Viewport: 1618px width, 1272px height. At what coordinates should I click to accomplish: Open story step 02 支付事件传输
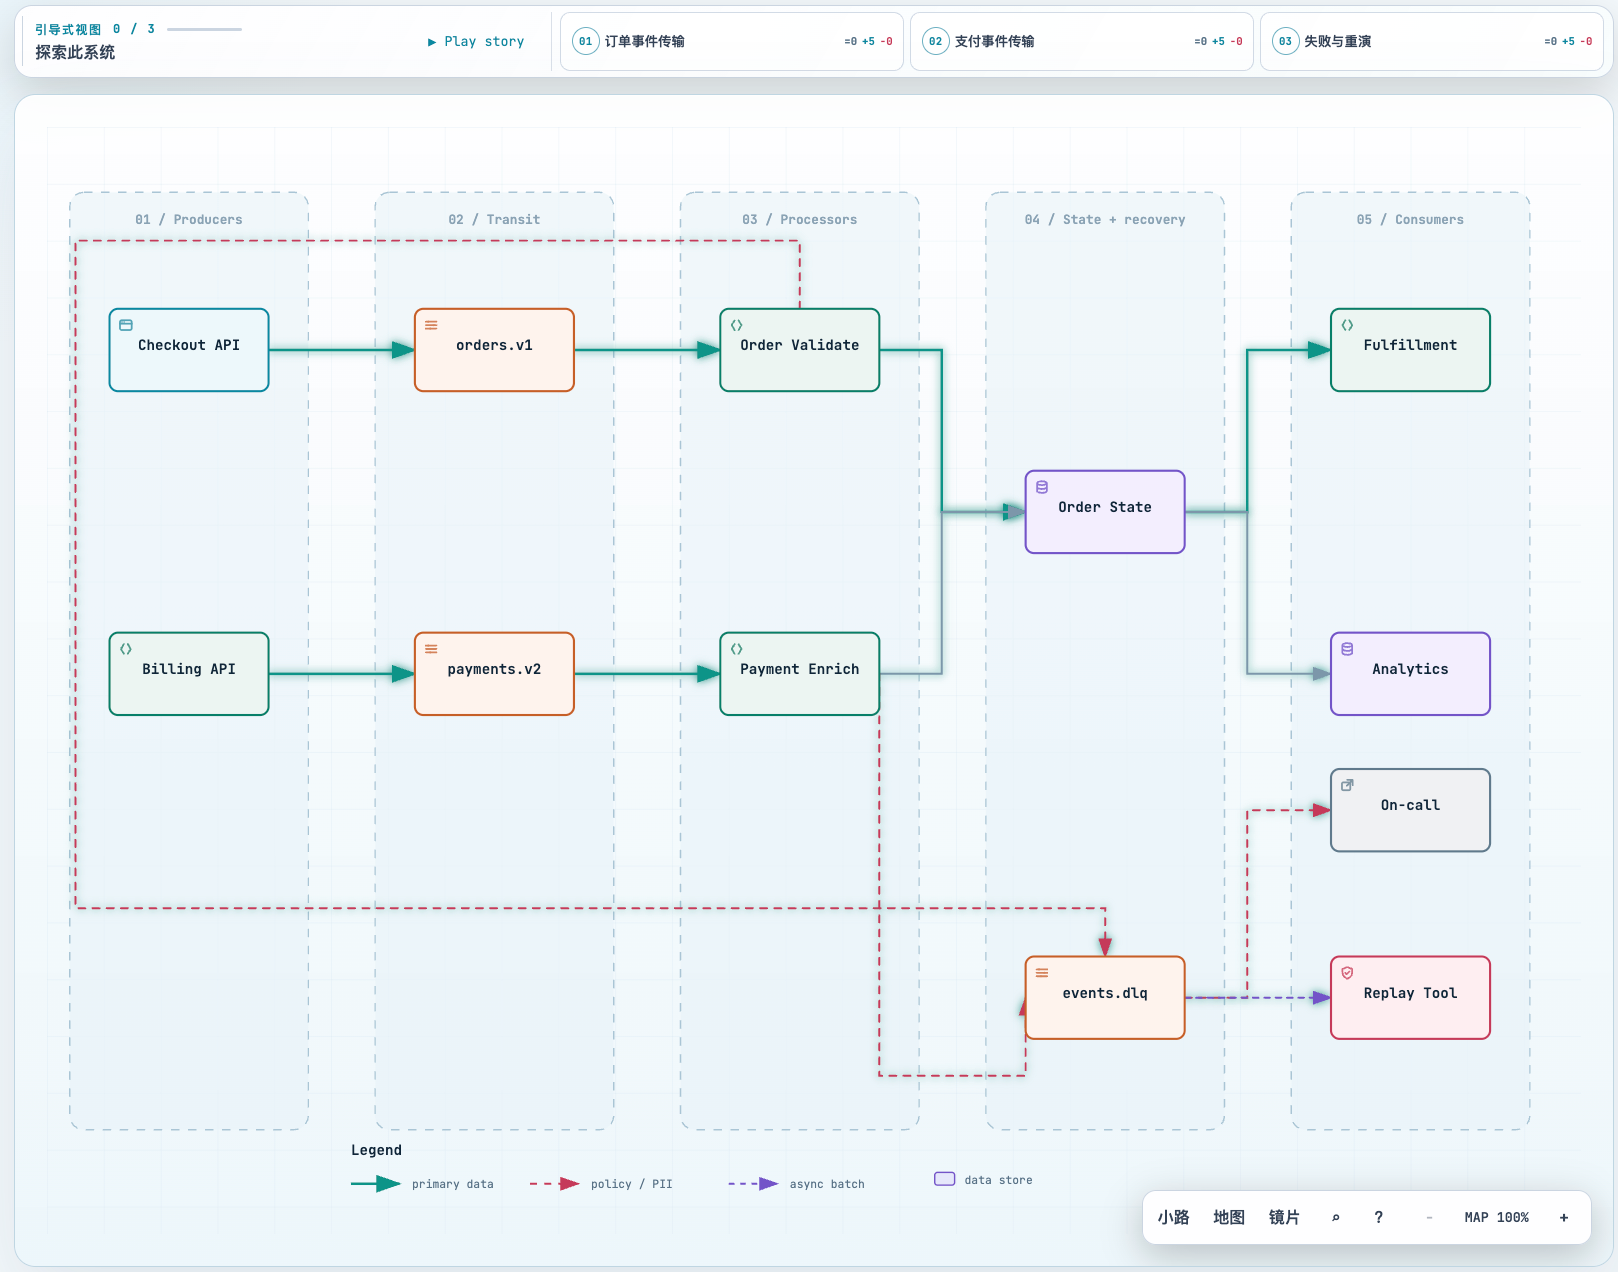click(x=1082, y=41)
